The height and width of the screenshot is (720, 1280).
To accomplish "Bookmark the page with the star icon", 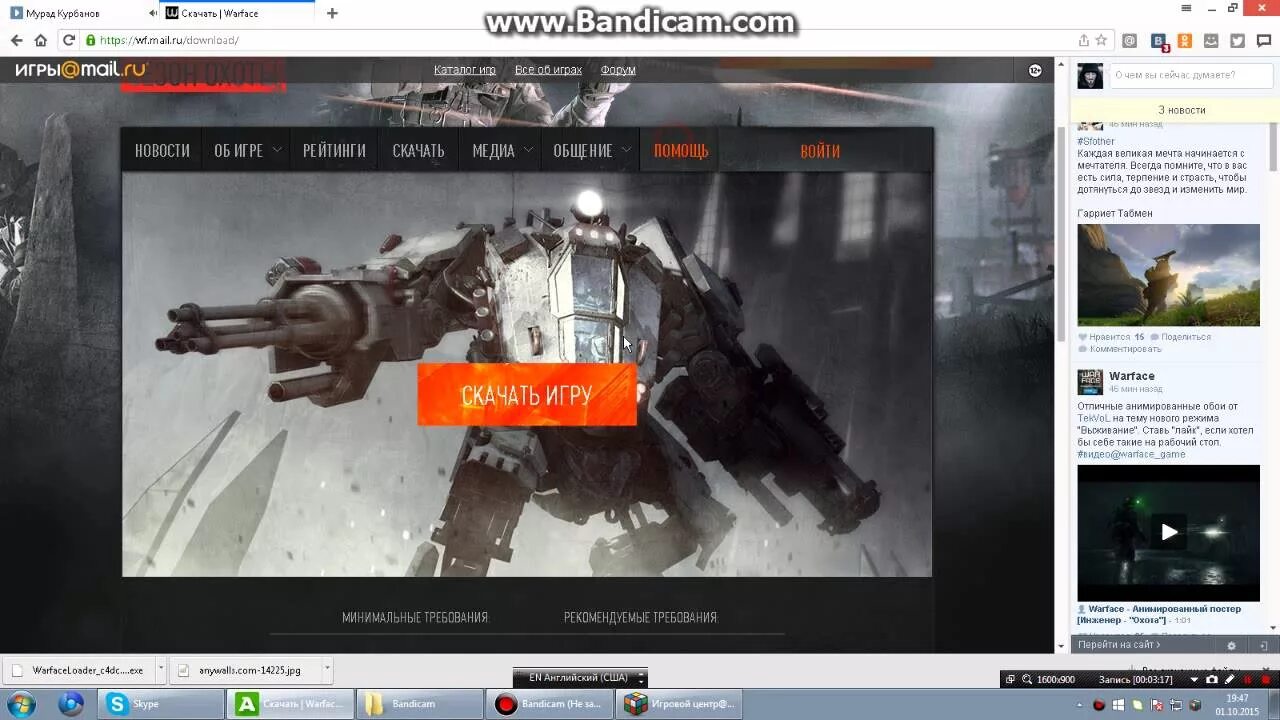I will [x=1101, y=41].
